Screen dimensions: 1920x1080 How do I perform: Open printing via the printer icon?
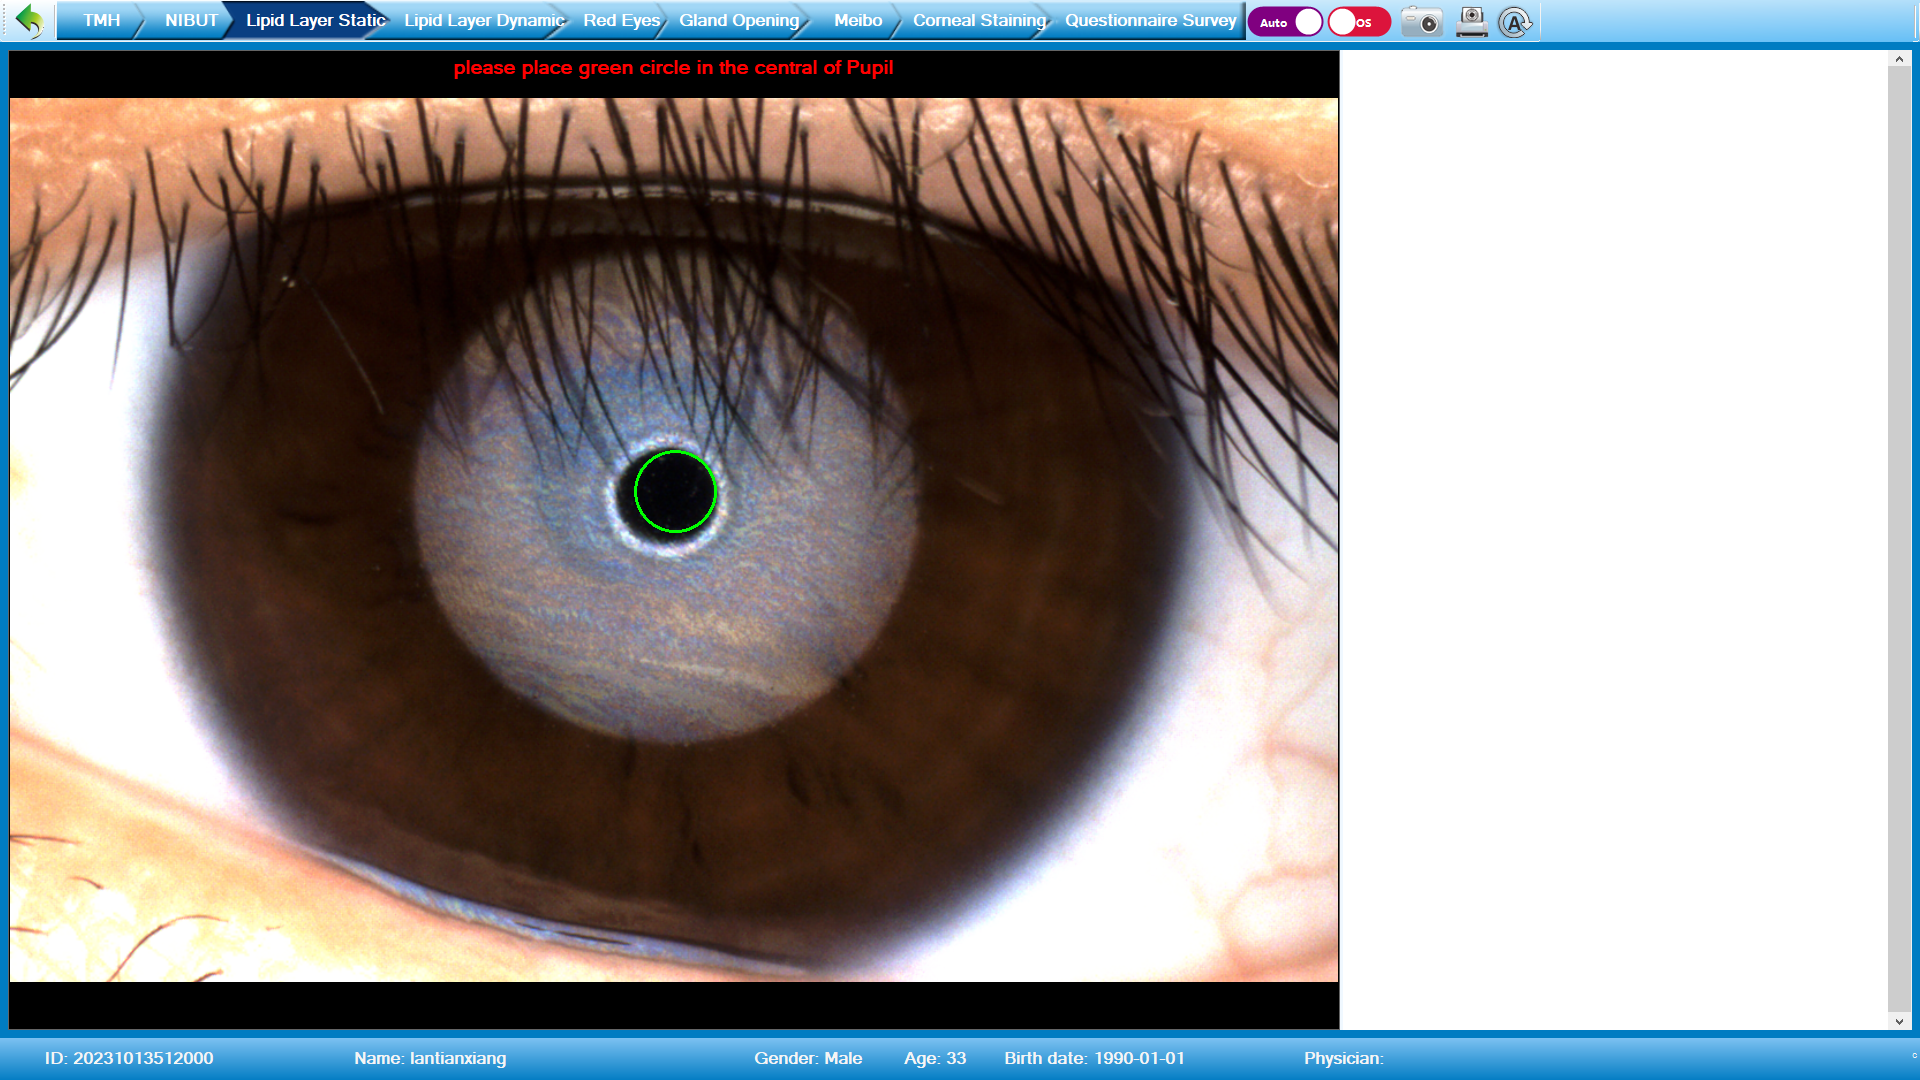click(x=1469, y=22)
